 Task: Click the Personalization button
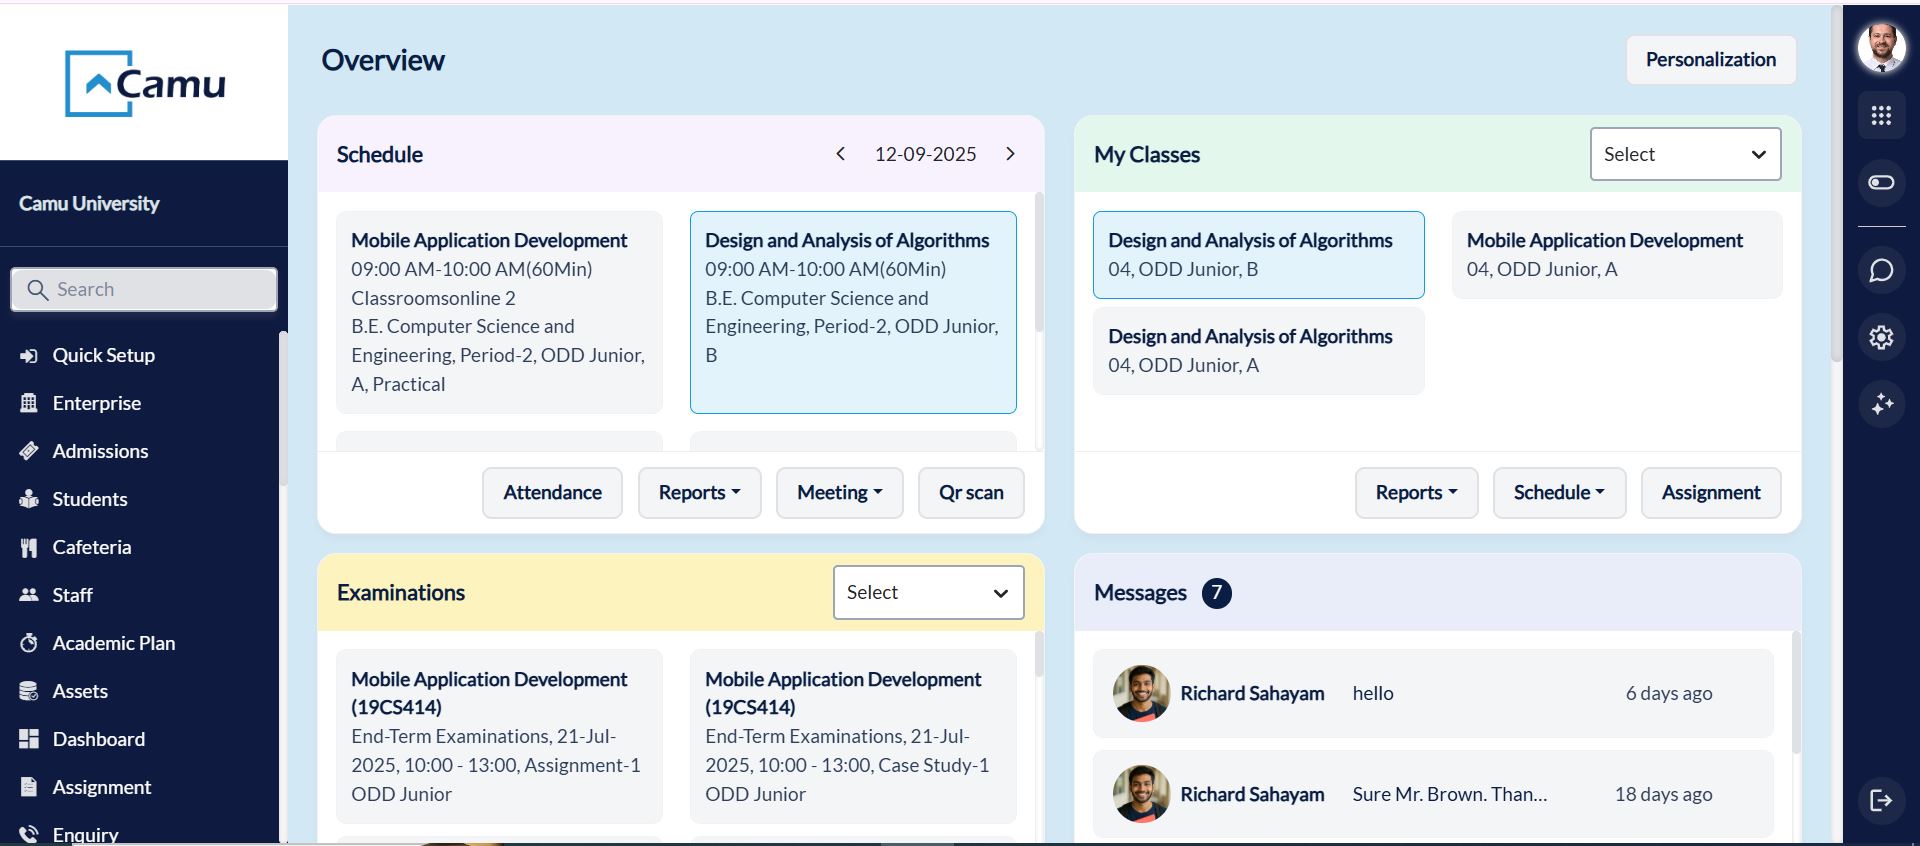pyautogui.click(x=1710, y=60)
